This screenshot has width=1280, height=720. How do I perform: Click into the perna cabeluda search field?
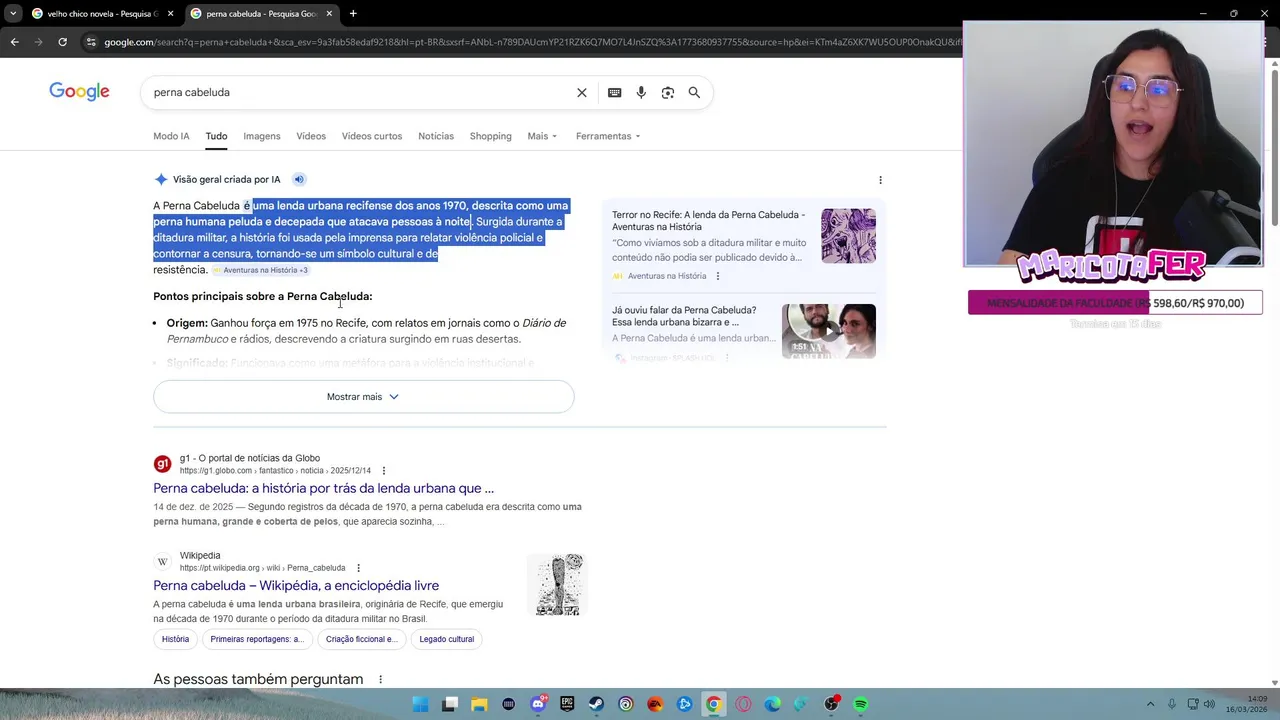tap(358, 92)
